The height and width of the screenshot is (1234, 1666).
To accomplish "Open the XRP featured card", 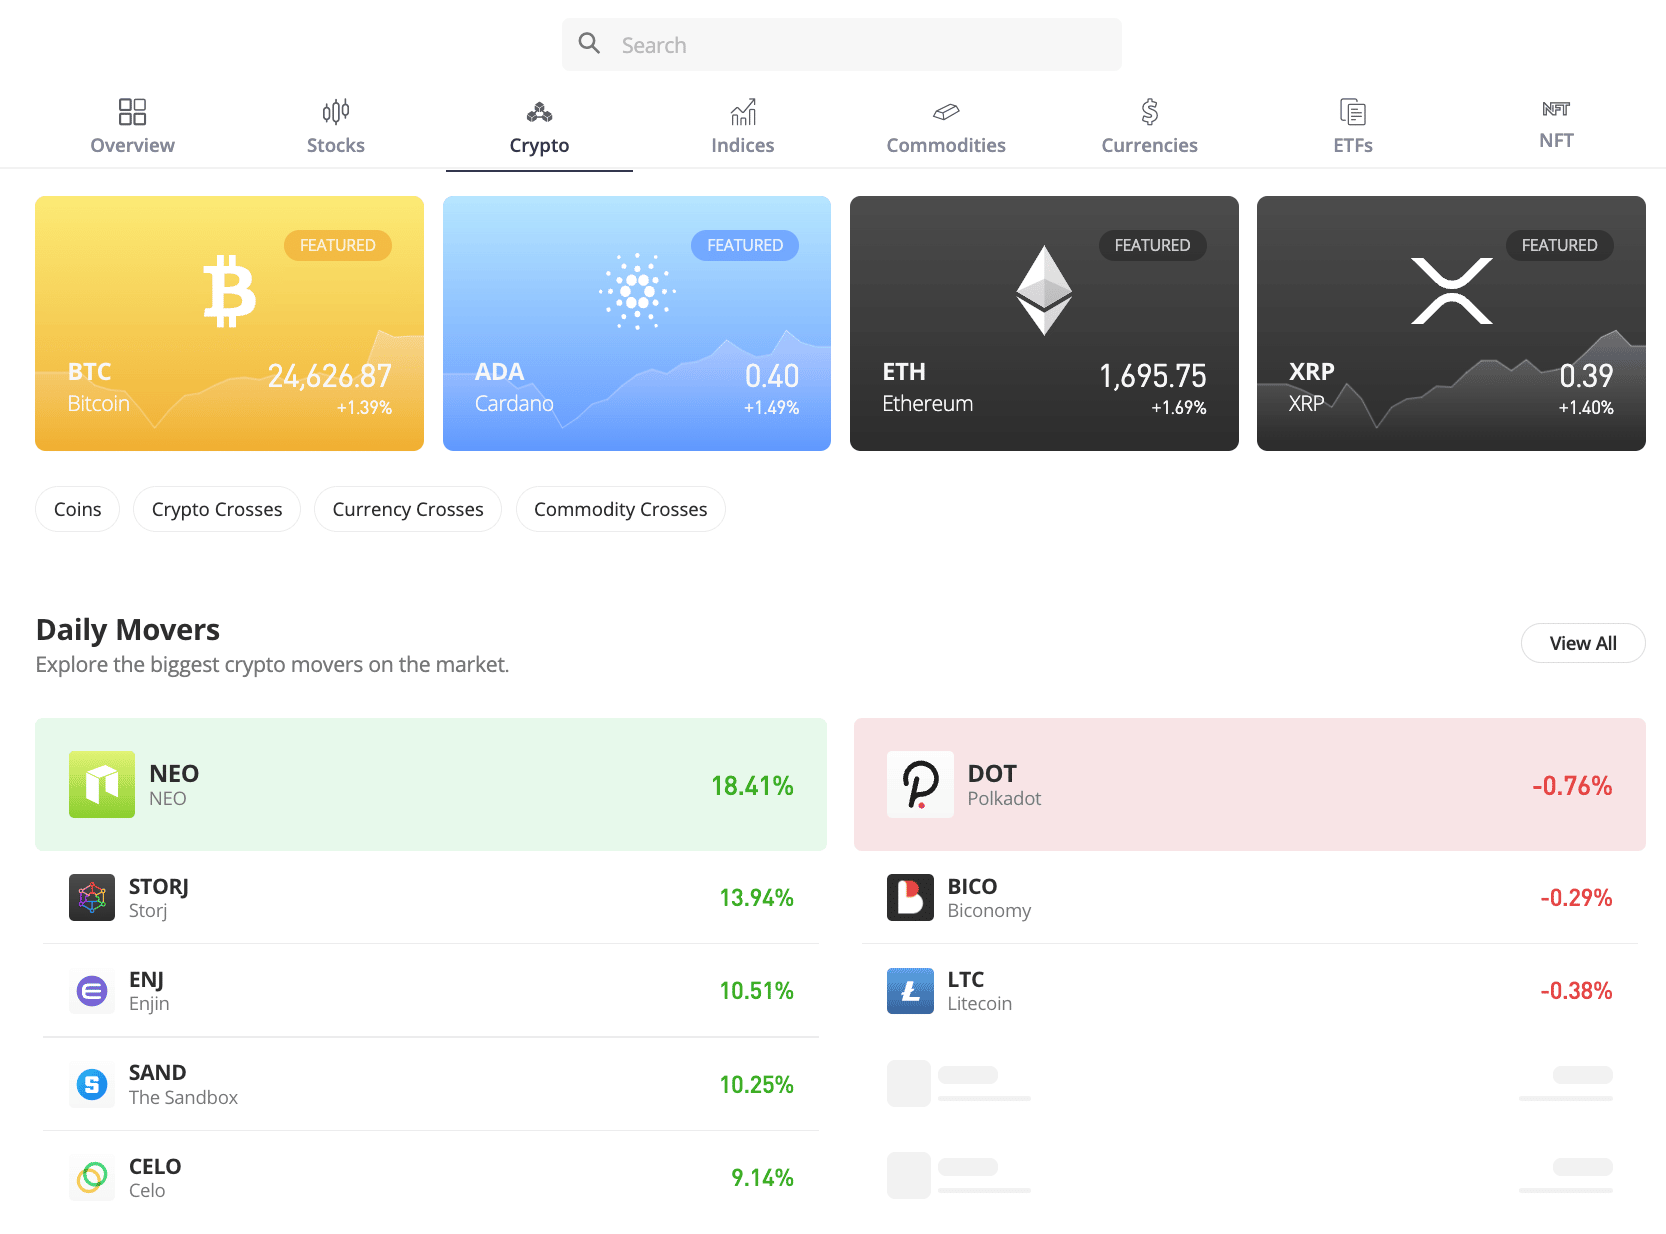I will 1452,323.
